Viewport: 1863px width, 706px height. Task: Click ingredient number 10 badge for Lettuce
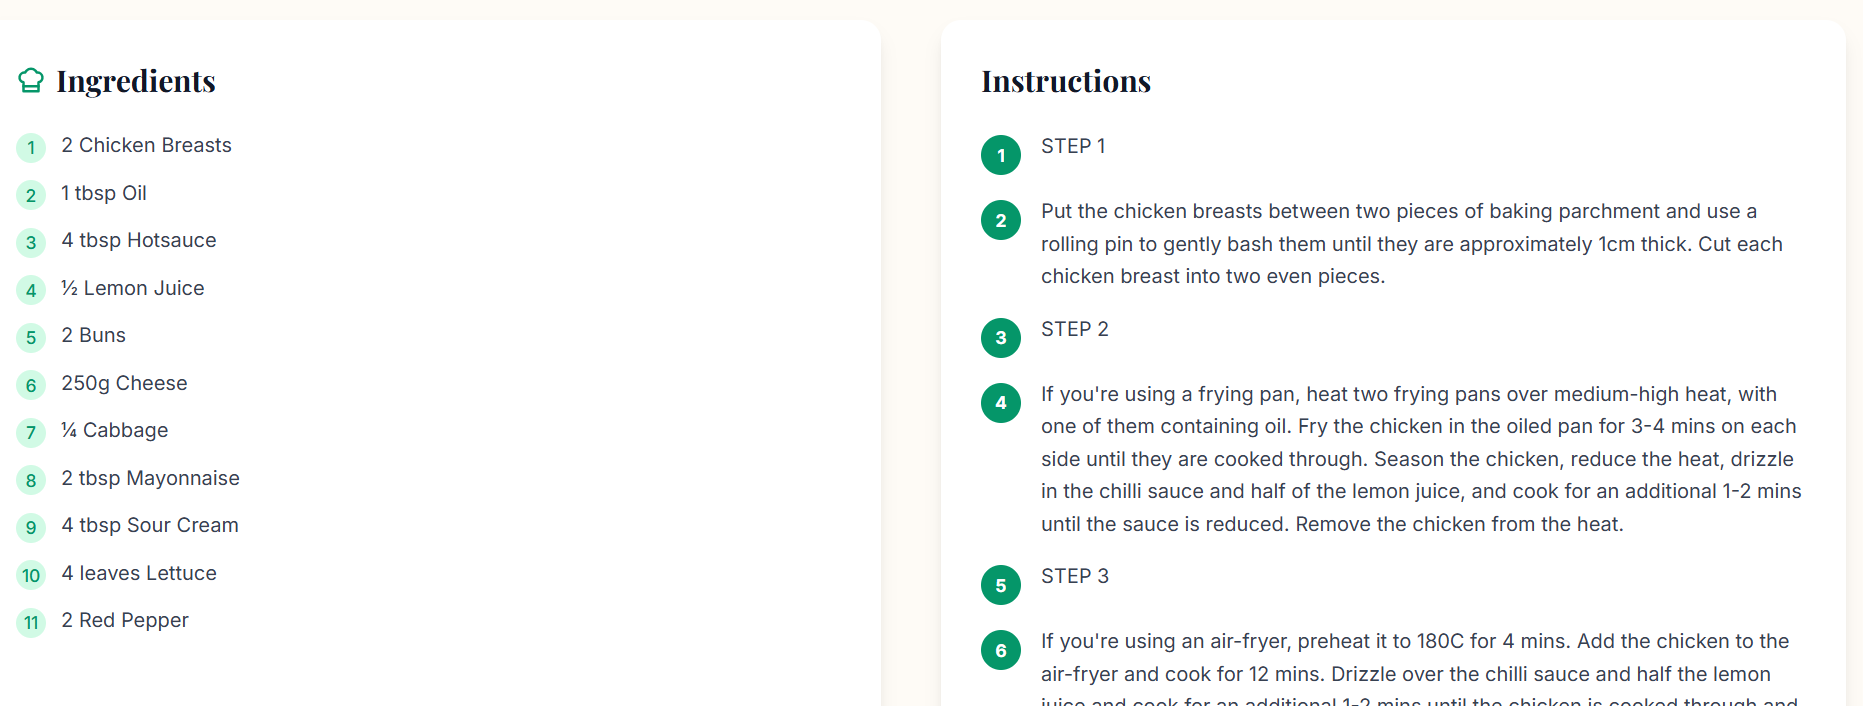click(31, 576)
